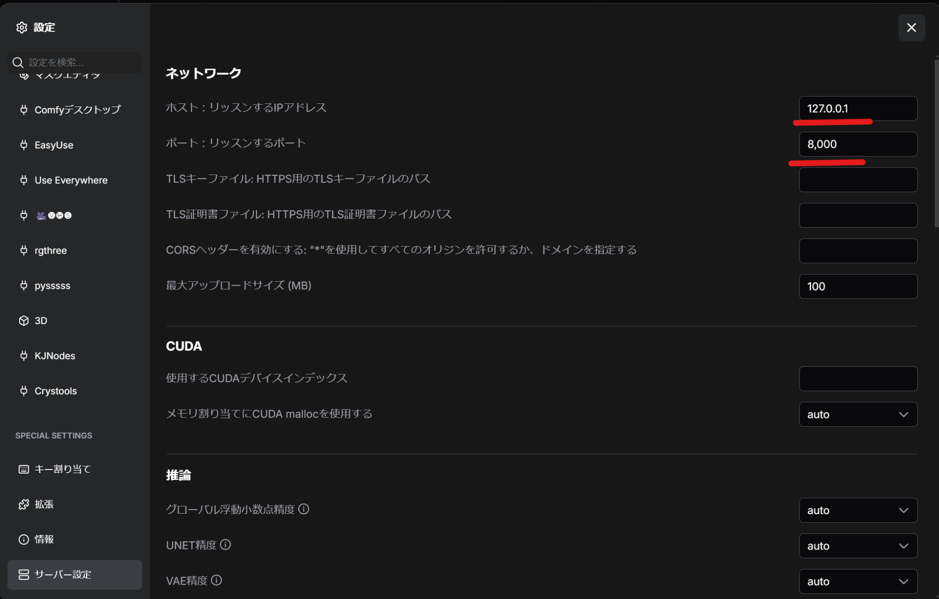This screenshot has width=939, height=599.
Task: Open the Use Everywhere settings section
Action: [x=70, y=180]
